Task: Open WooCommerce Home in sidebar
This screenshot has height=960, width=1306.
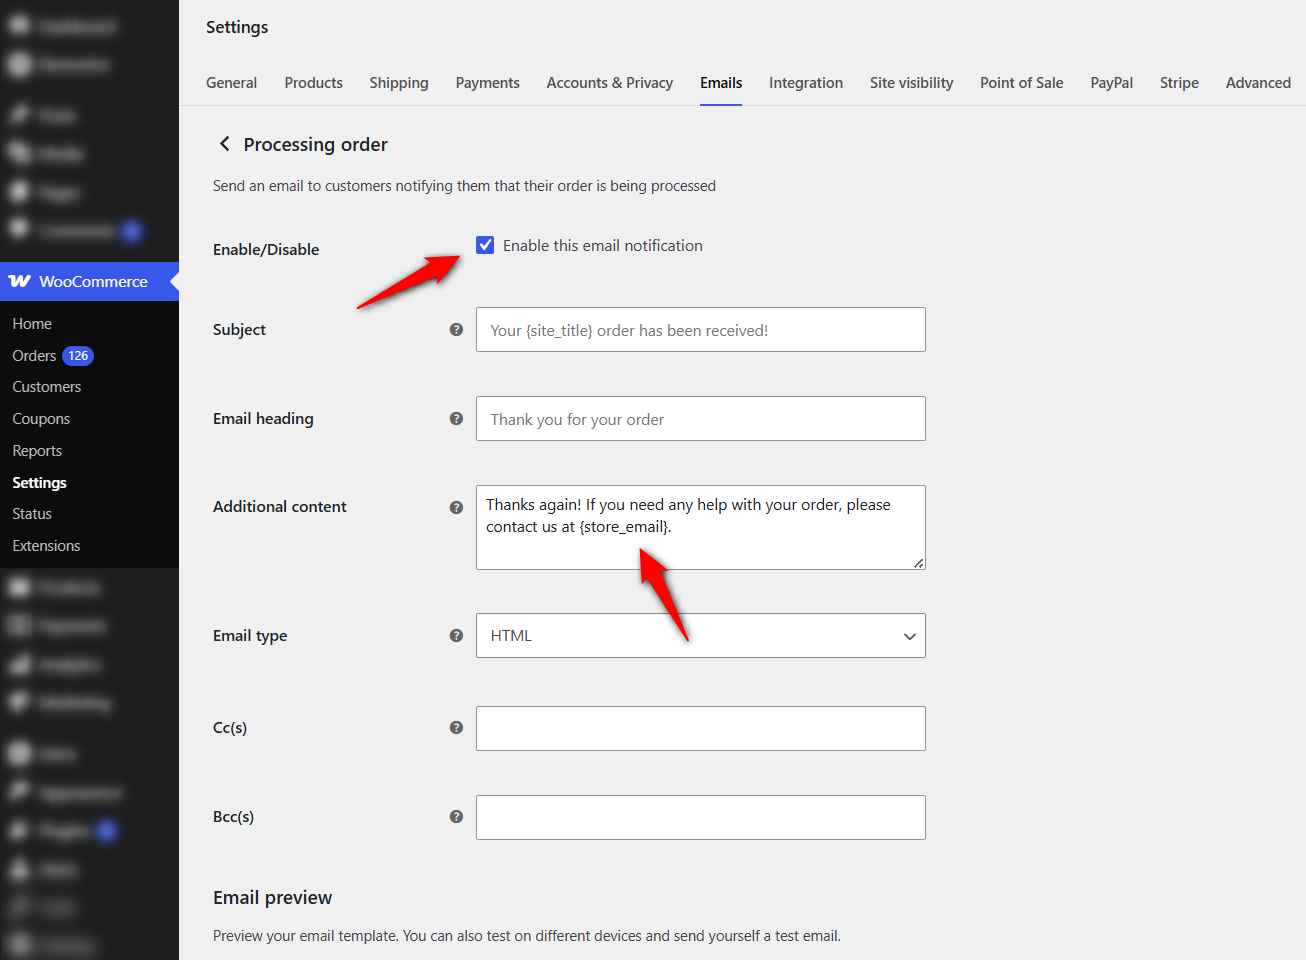Action: tap(32, 324)
